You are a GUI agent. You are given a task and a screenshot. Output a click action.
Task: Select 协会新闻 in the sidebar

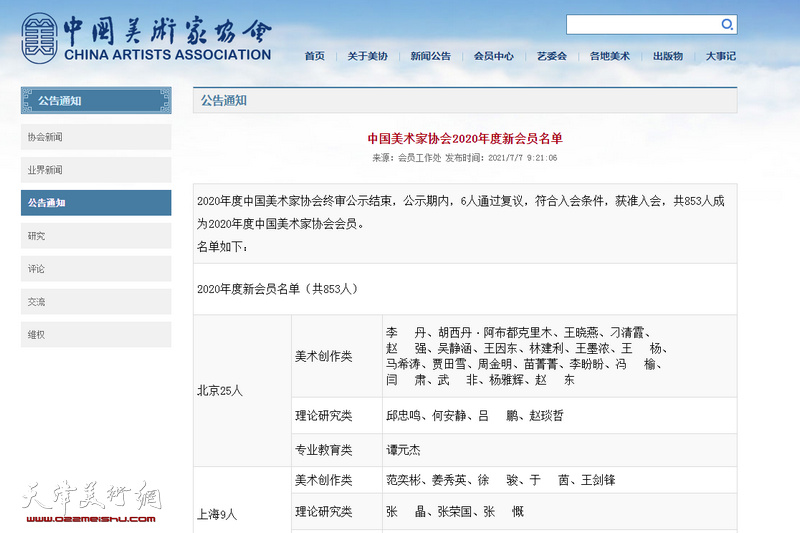[x=96, y=137]
